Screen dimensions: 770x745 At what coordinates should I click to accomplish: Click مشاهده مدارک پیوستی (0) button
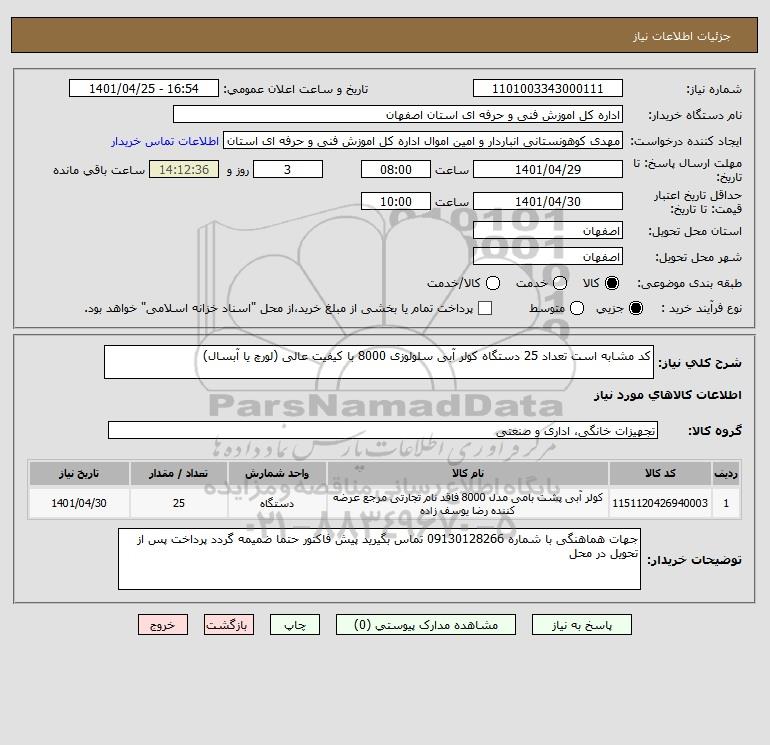point(426,625)
